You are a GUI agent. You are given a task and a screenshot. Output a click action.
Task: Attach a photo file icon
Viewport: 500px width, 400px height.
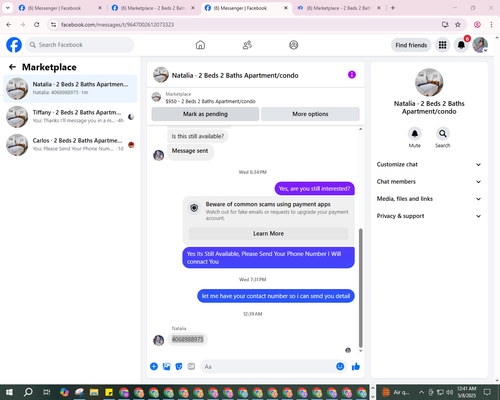tap(166, 367)
